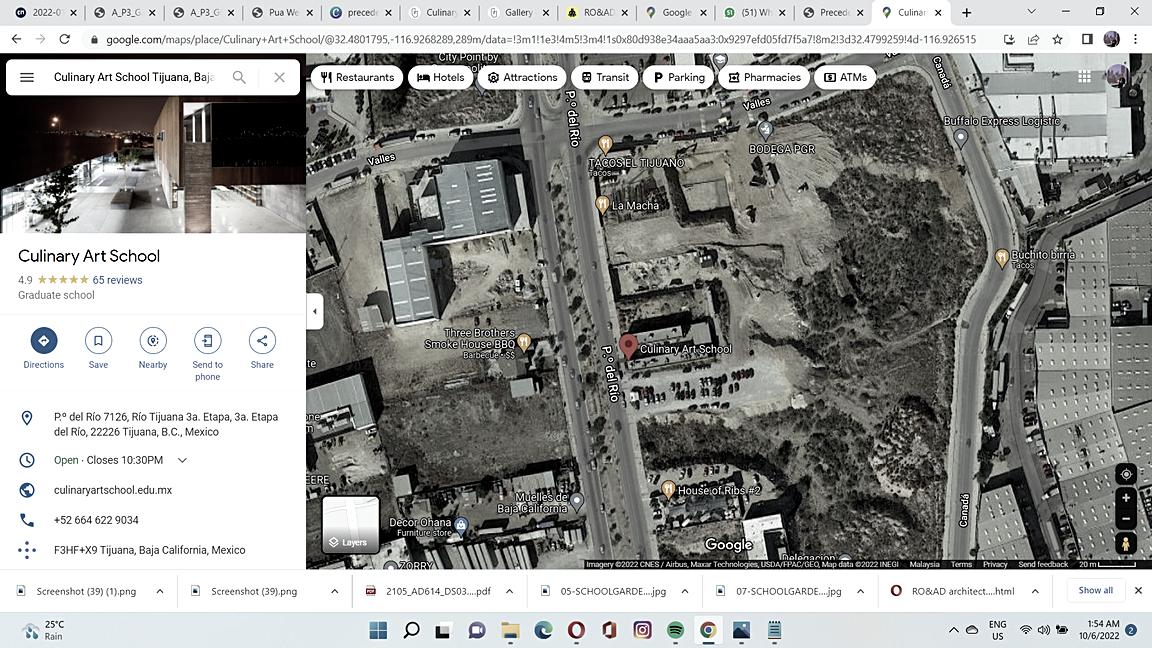This screenshot has width=1152, height=648.
Task: Open Street View pegman
Action: [1126, 543]
